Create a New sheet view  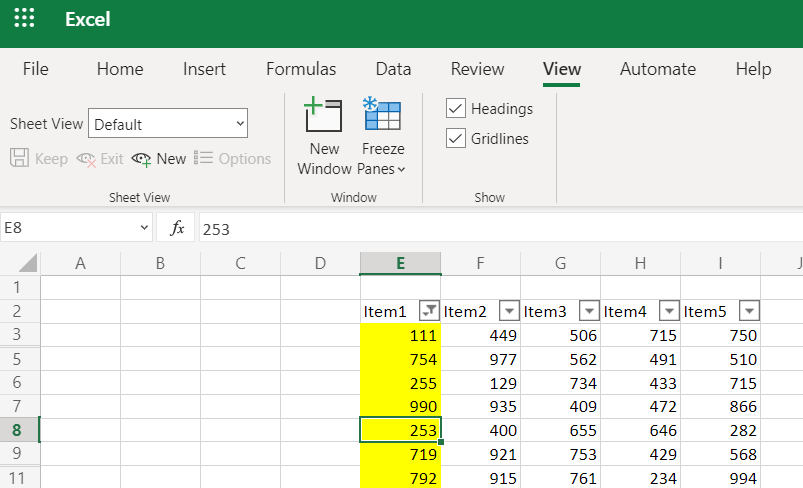coord(158,159)
